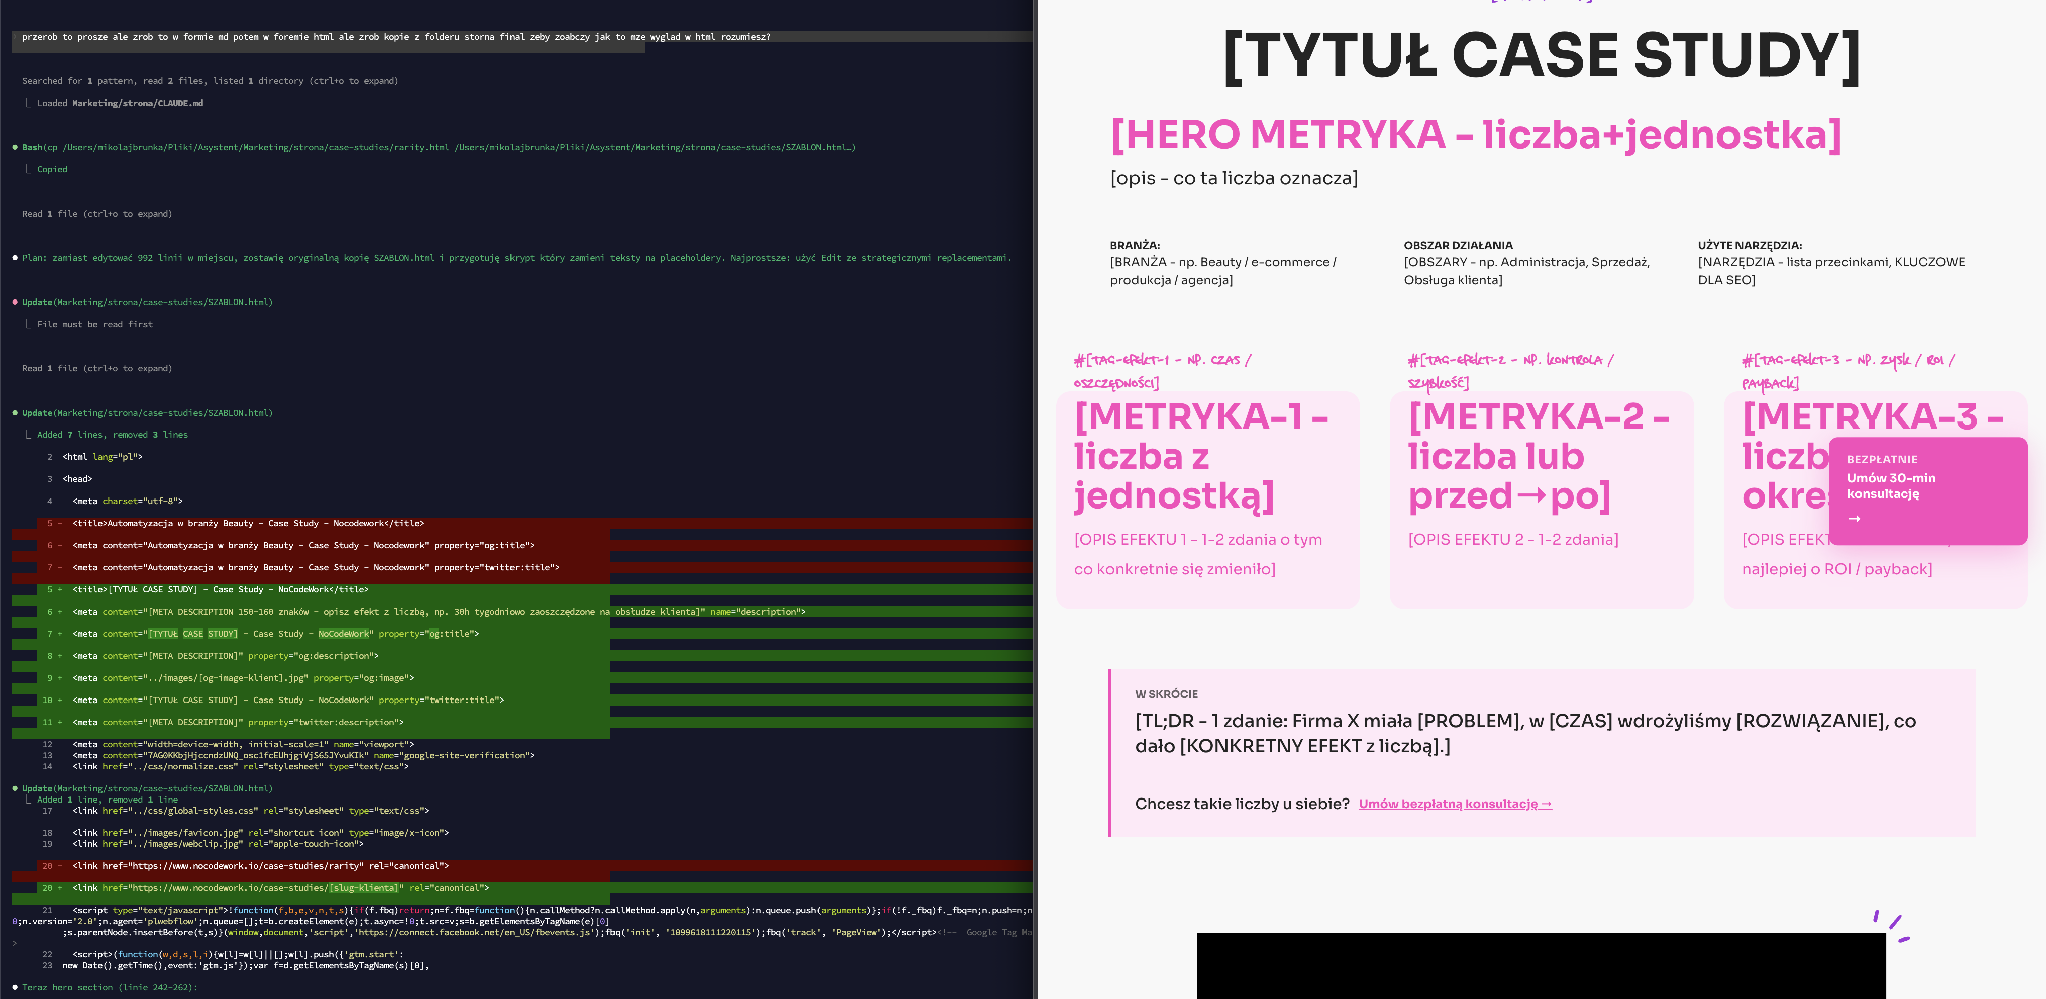Screen dimensions: 2046x999
Task: Click the 'Plan: zamiast edytować 992 linii' message
Action: (x=516, y=258)
